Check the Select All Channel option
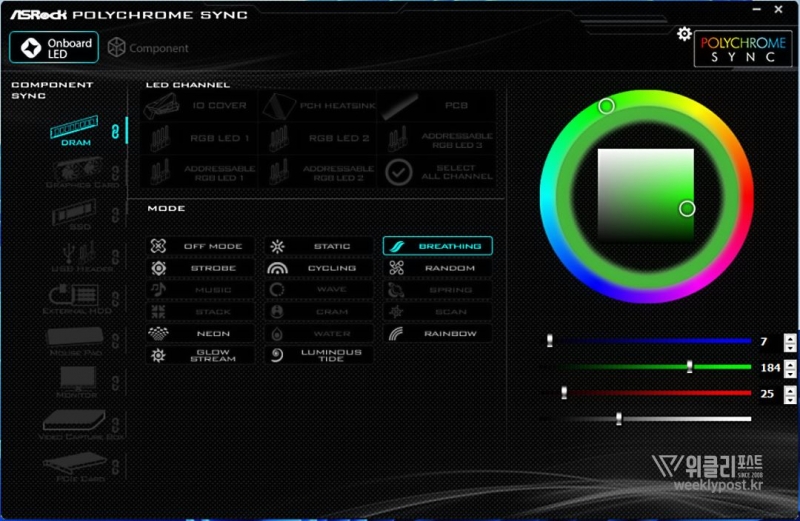The height and width of the screenshot is (521, 800). click(399, 172)
